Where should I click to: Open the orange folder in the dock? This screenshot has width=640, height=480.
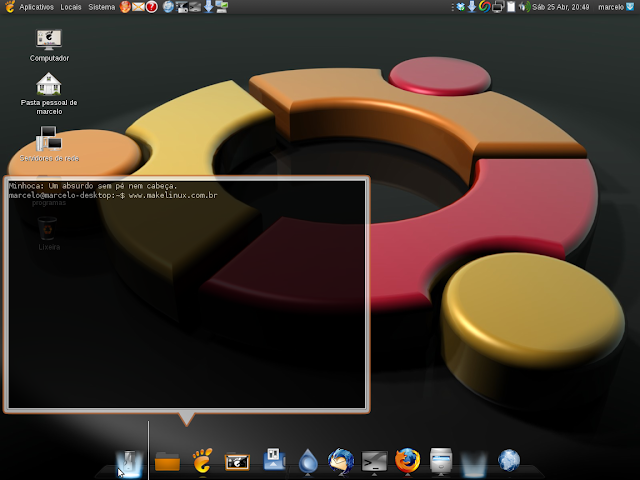pyautogui.click(x=167, y=462)
